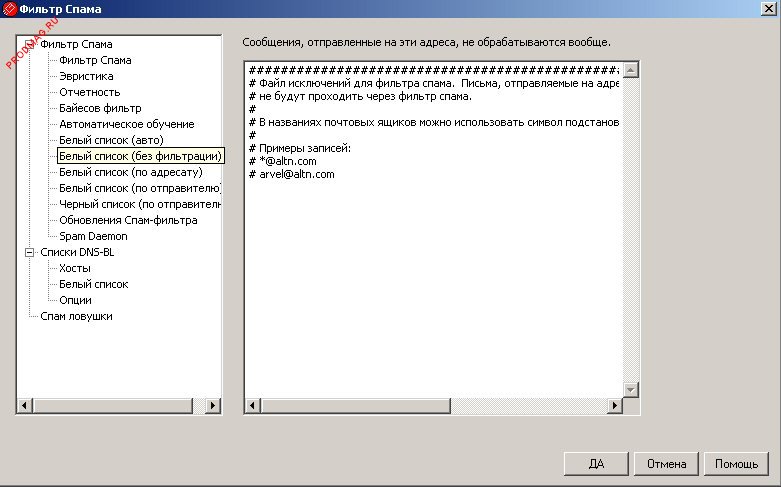Select Обновления Спам-фильтра item
The height and width of the screenshot is (487, 781).
(128, 220)
